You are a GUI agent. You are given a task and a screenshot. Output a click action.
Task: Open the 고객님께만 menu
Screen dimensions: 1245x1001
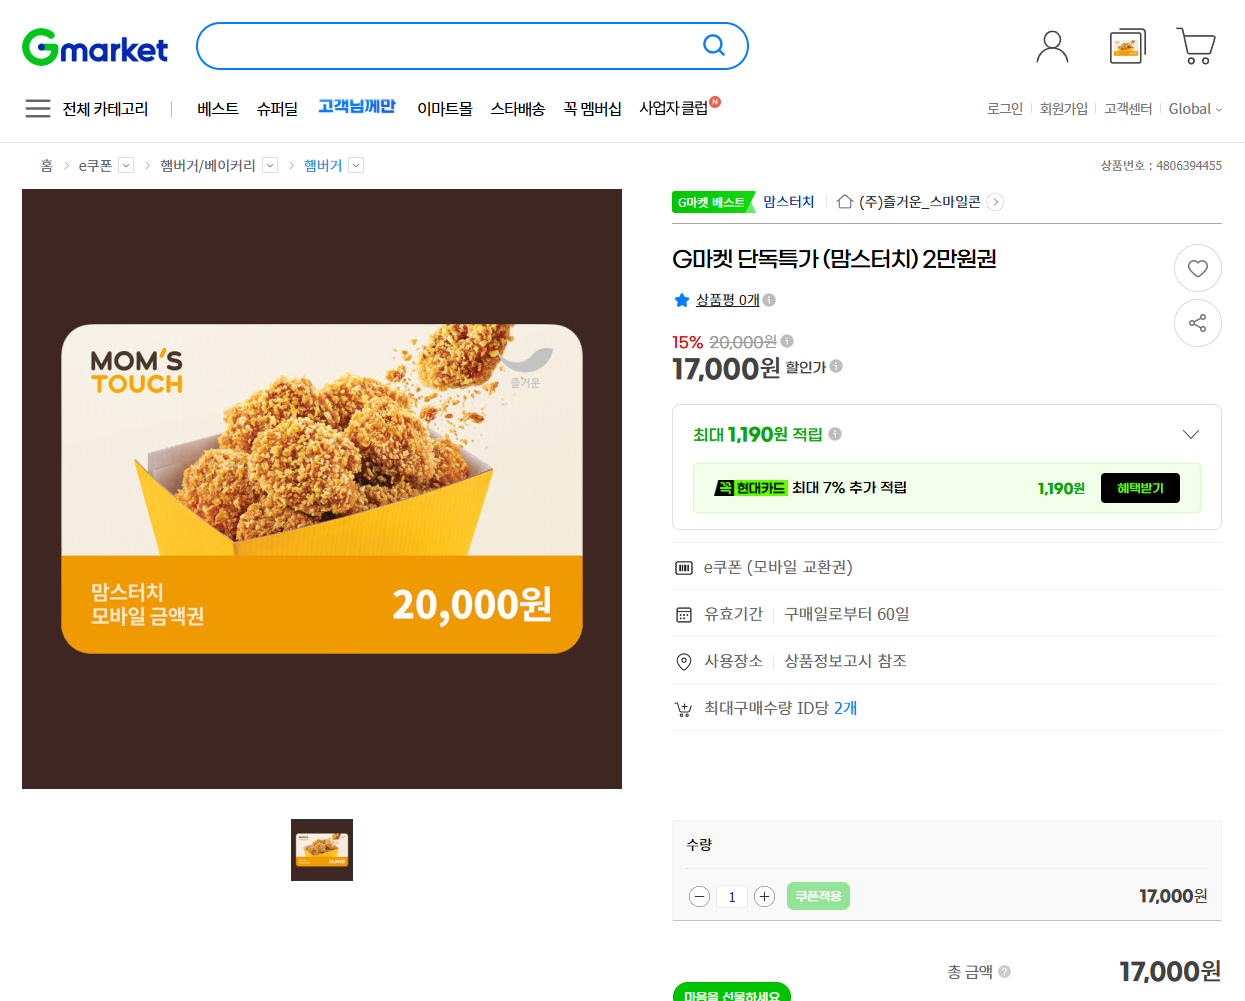(x=357, y=106)
